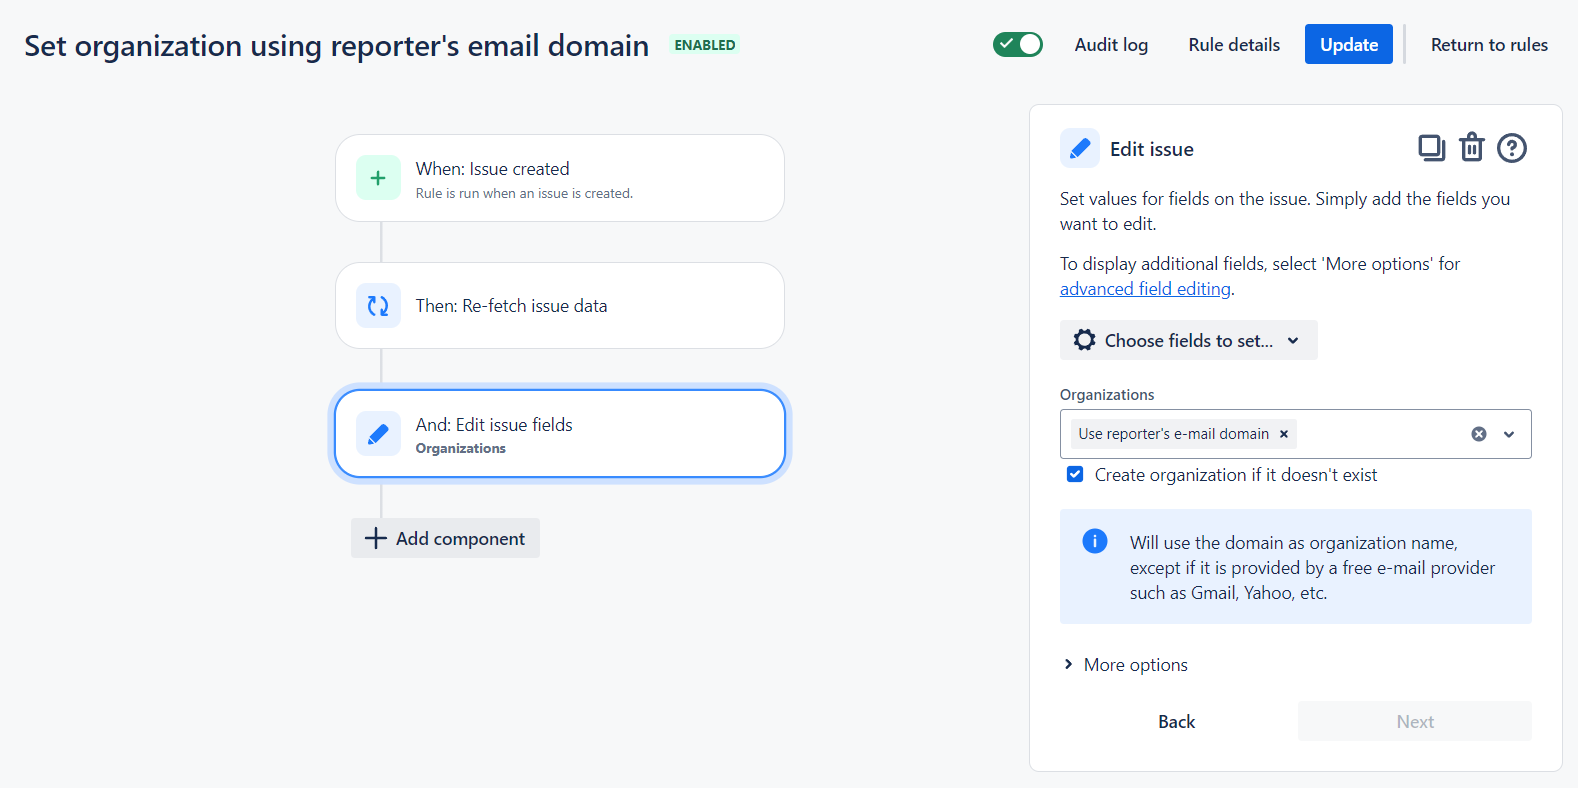This screenshot has width=1578, height=788.
Task: Delete the Edit issue component via trash icon
Action: point(1471,147)
